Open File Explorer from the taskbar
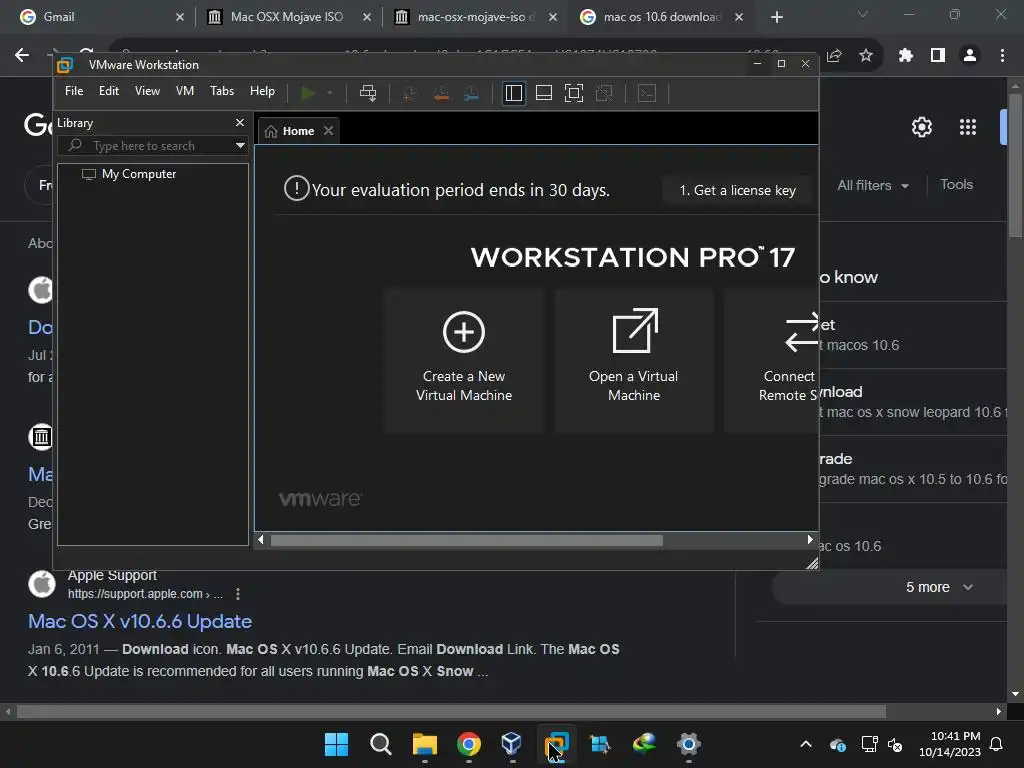The width and height of the screenshot is (1024, 768). pos(424,744)
